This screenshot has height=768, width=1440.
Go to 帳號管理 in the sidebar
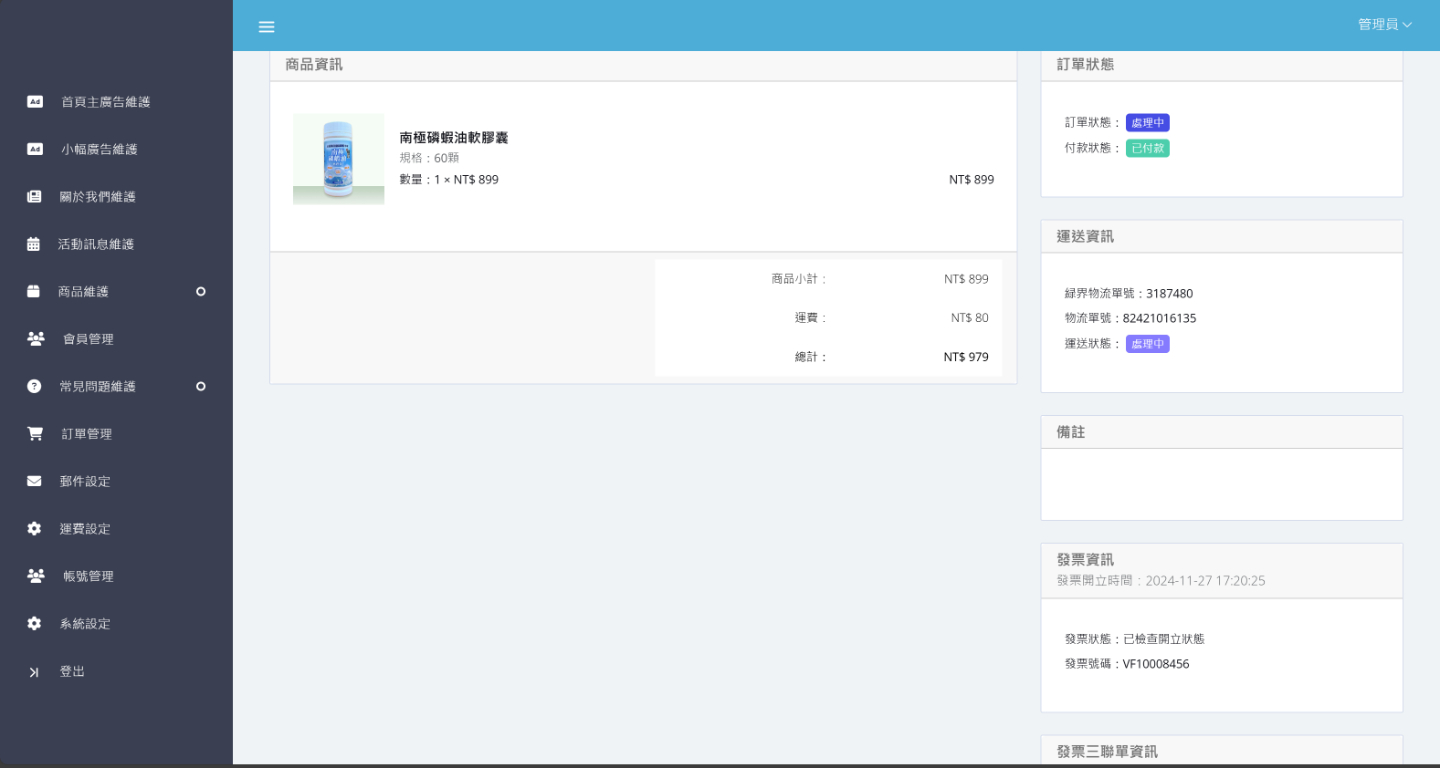click(x=88, y=576)
